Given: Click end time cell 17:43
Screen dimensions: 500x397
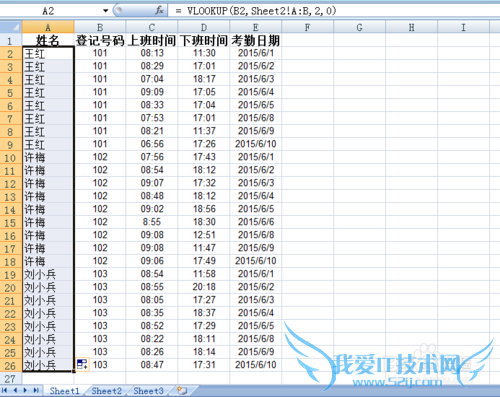Looking at the screenshot, I should (x=204, y=157).
